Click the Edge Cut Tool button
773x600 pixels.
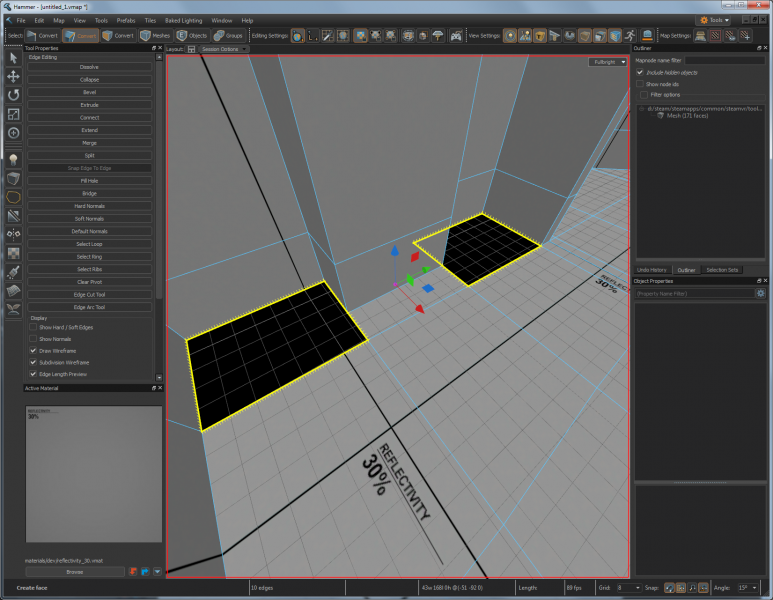[89, 294]
